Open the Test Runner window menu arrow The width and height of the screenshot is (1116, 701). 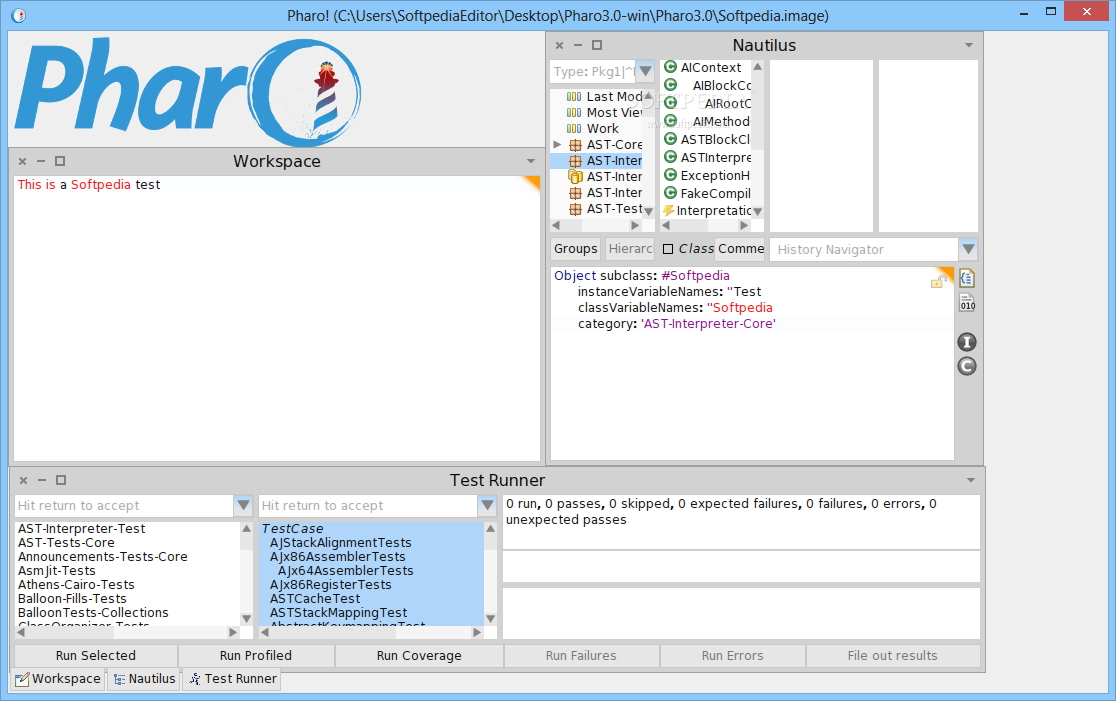(971, 480)
